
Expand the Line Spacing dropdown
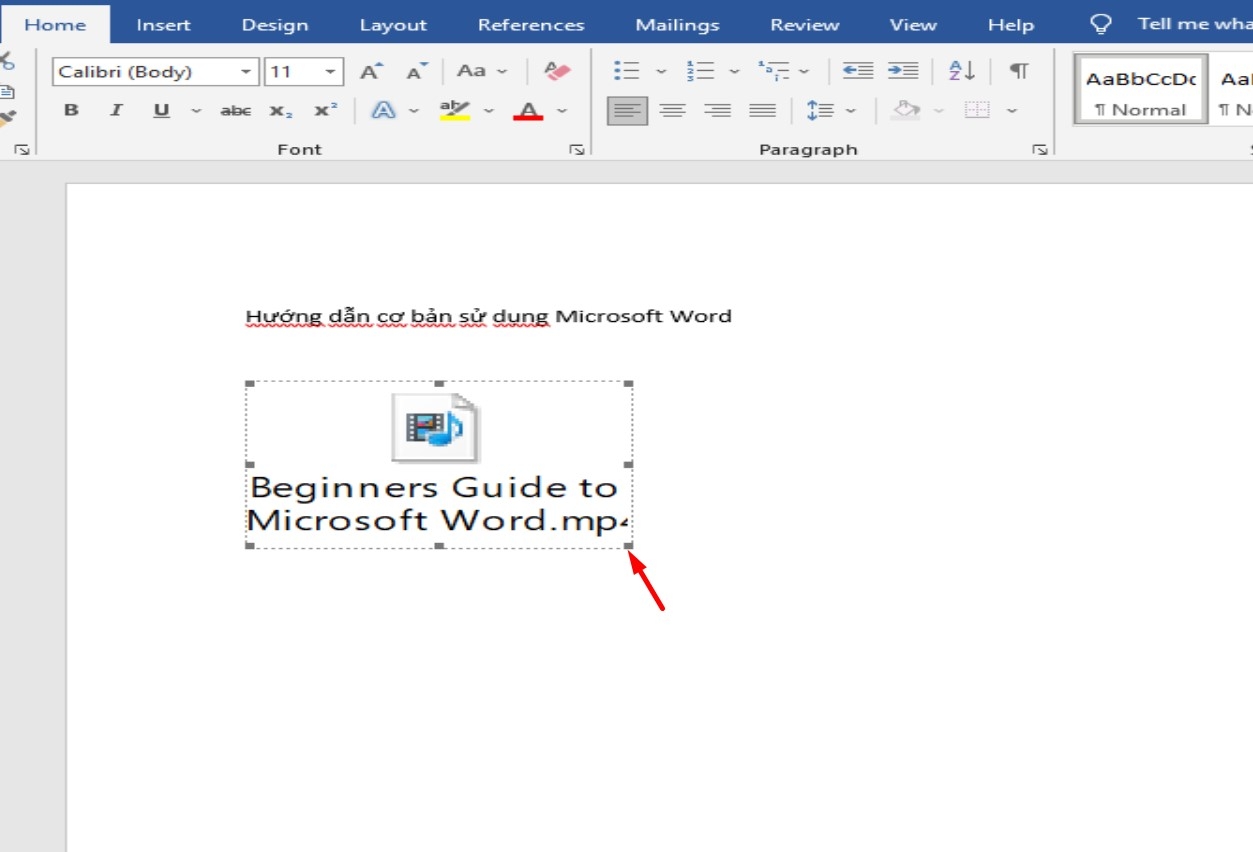(x=851, y=111)
